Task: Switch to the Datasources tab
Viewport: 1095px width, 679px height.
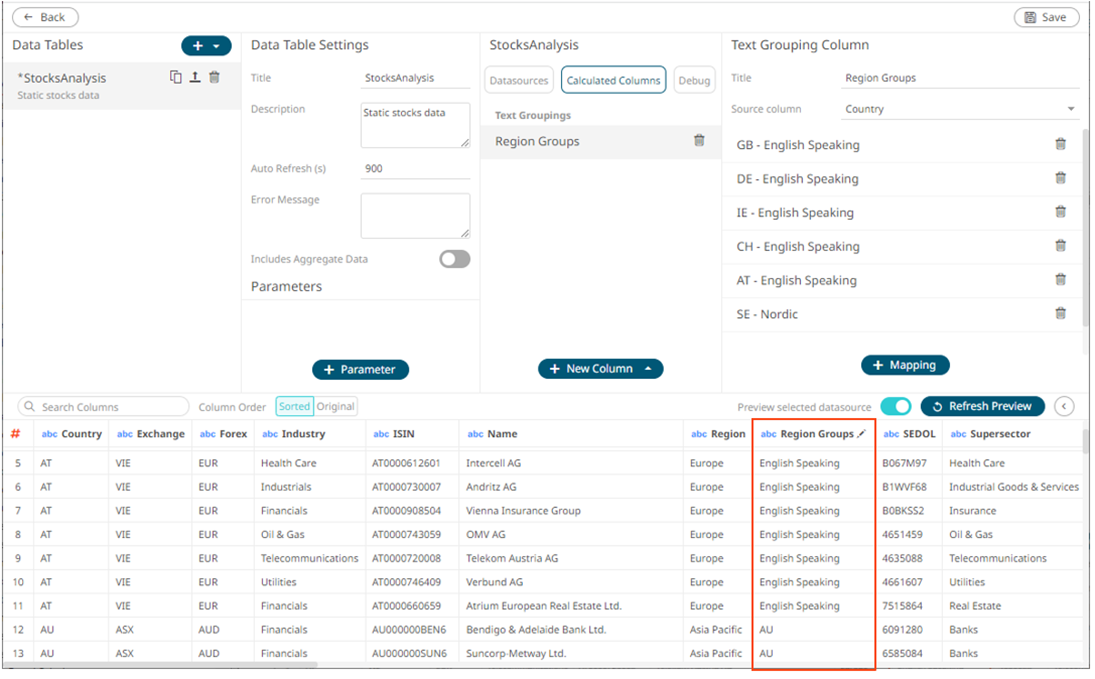Action: point(520,81)
